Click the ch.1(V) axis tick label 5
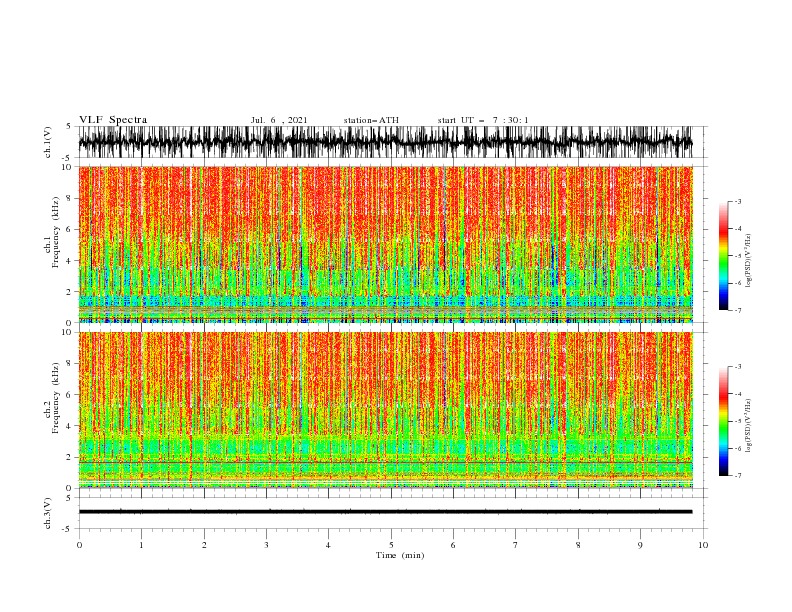 click(x=69, y=126)
